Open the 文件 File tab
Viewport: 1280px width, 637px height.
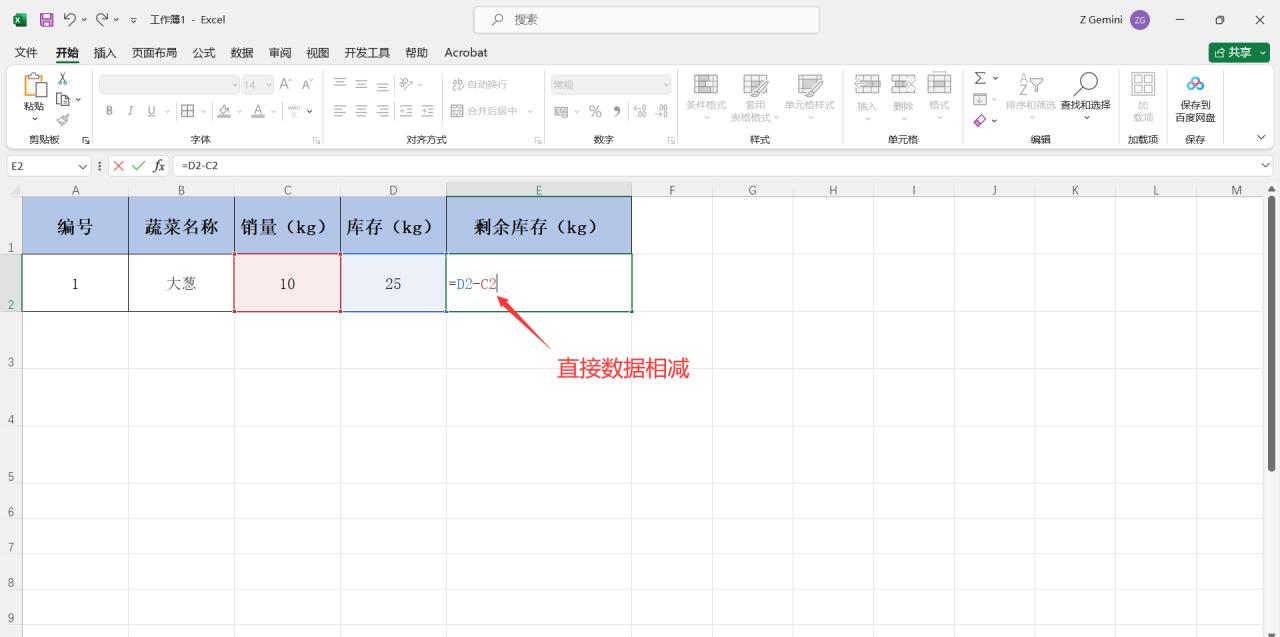26,52
